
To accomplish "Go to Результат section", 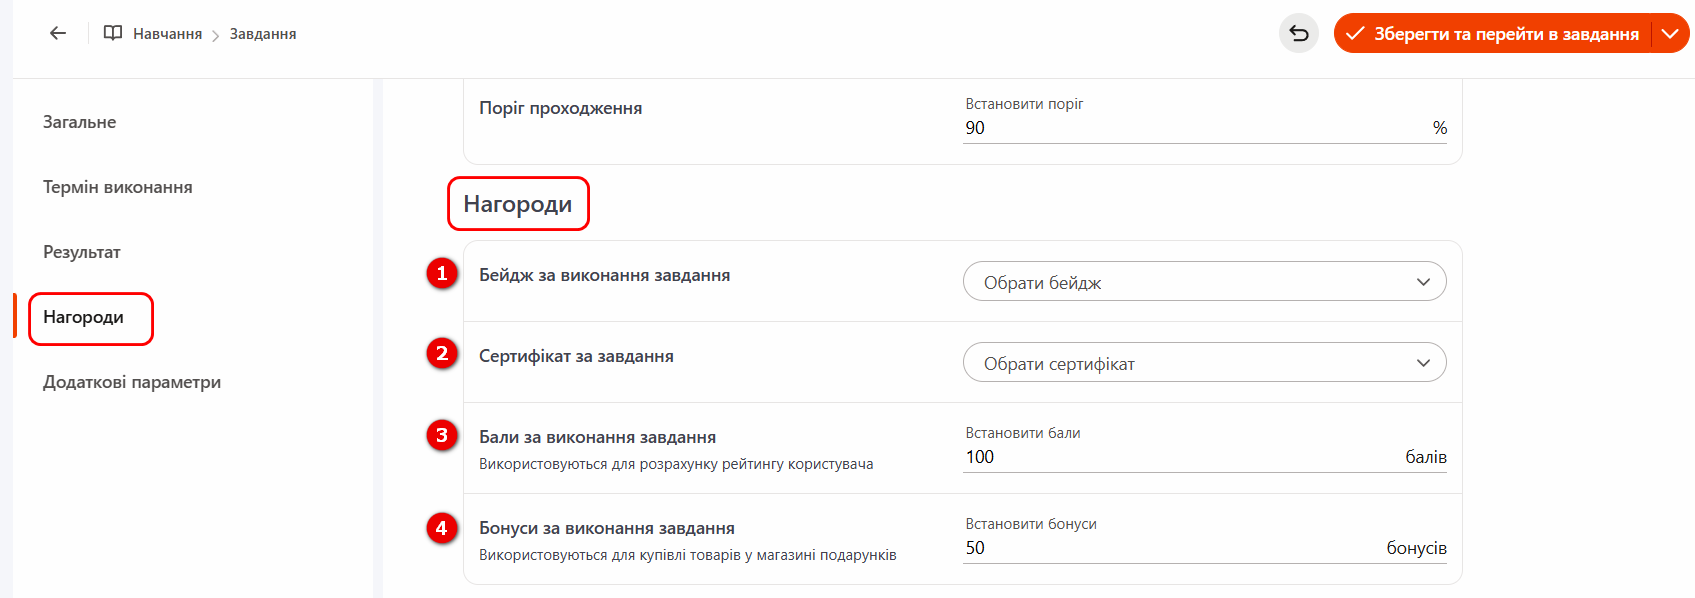I will tap(82, 252).
